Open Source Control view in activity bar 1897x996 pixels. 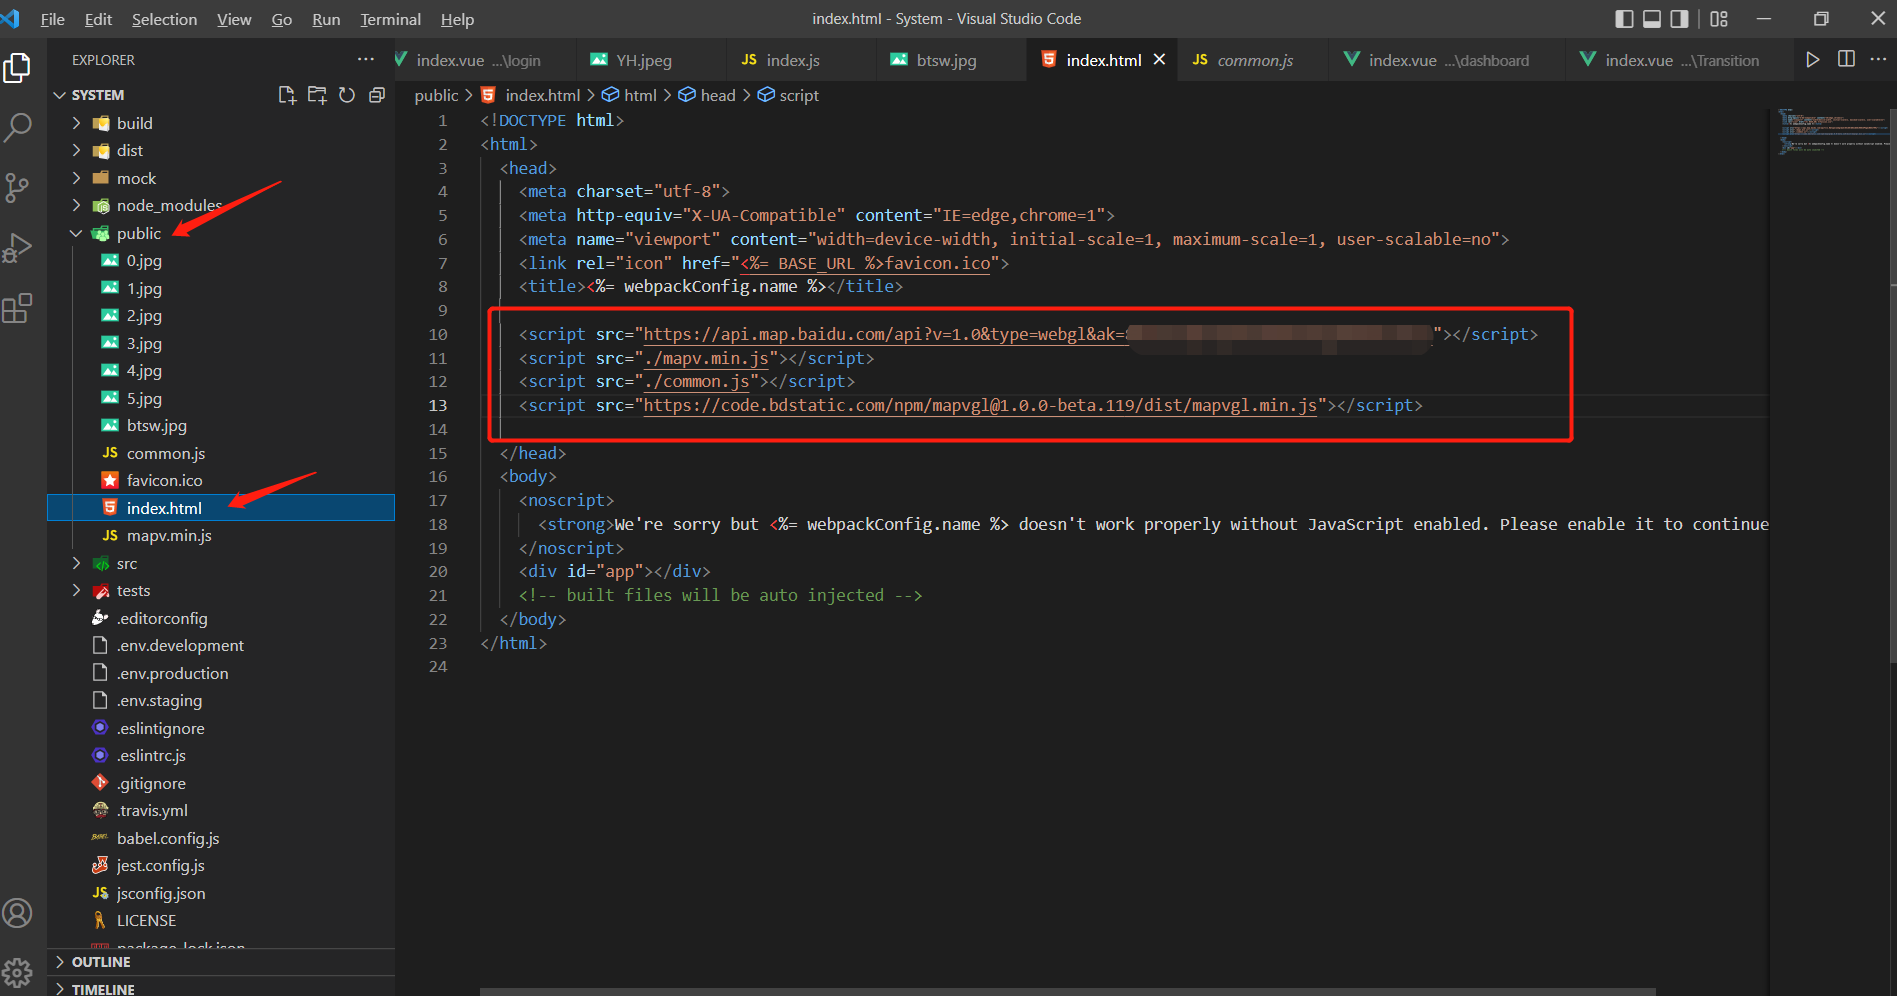pyautogui.click(x=18, y=188)
